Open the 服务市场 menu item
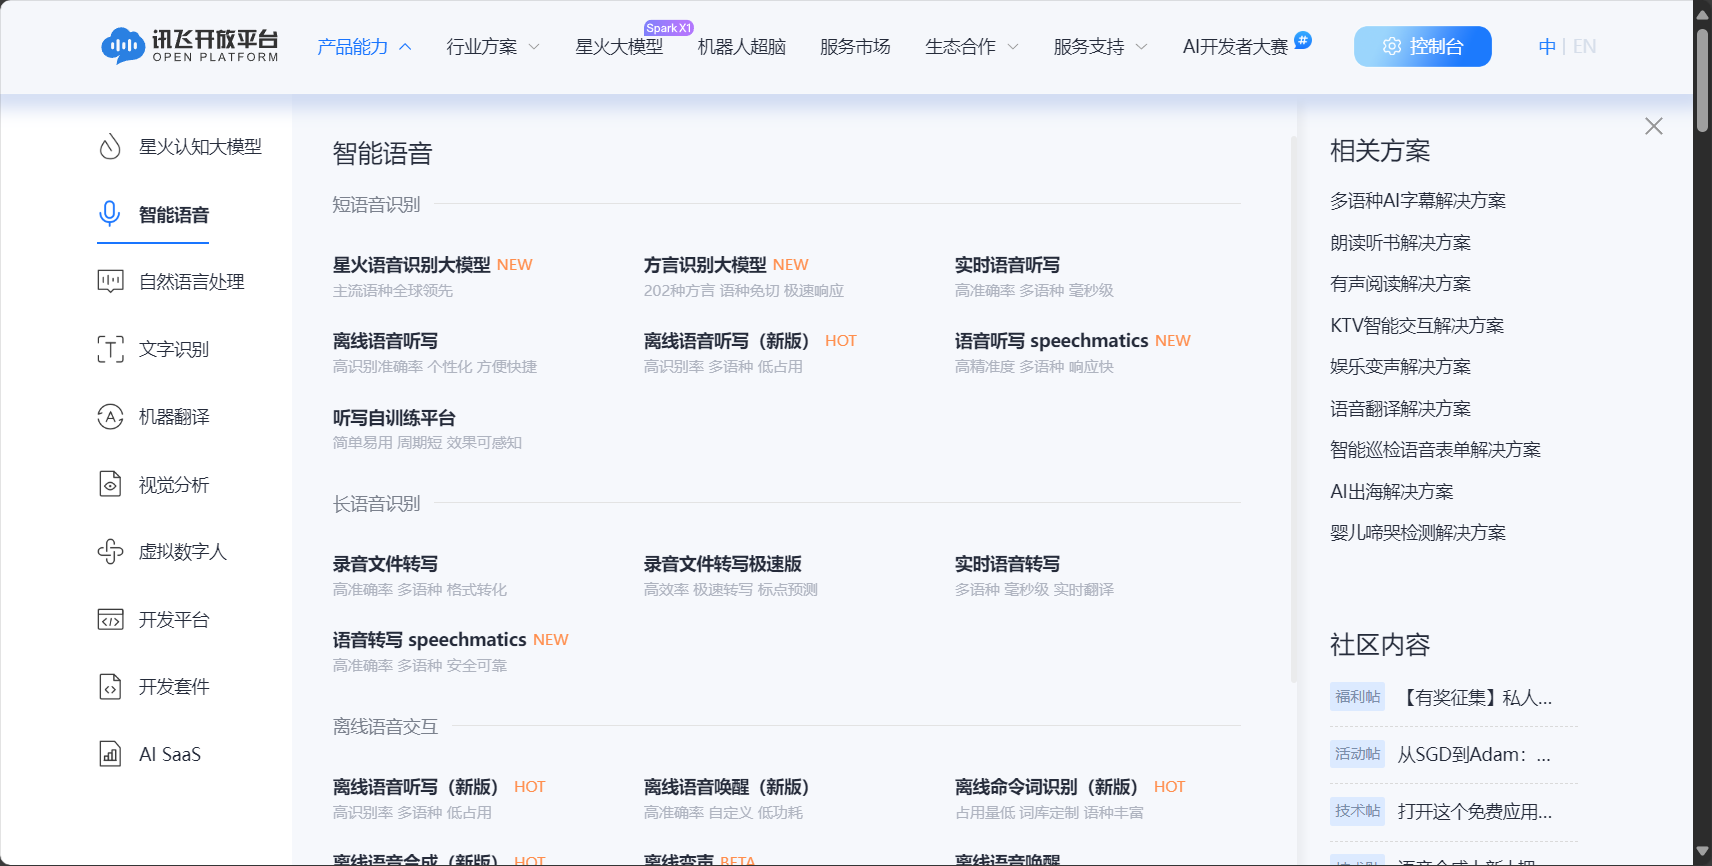 (x=855, y=47)
